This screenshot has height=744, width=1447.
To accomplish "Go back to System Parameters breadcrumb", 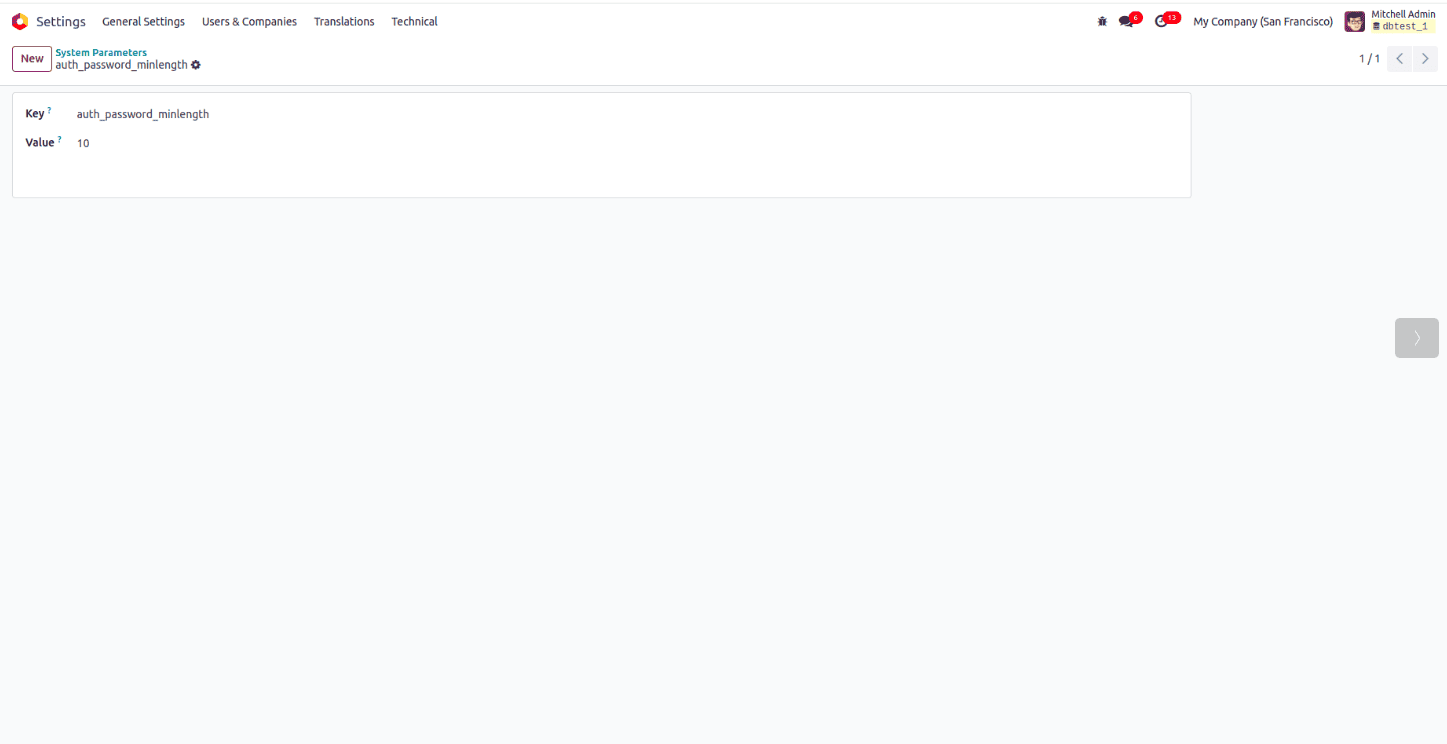I will (101, 52).
